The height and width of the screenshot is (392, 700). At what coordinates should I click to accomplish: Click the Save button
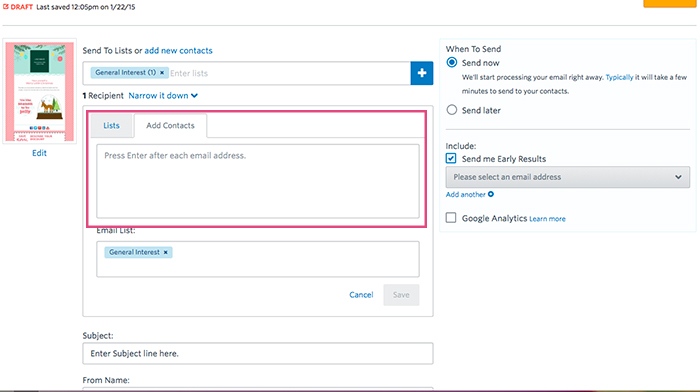[401, 295]
